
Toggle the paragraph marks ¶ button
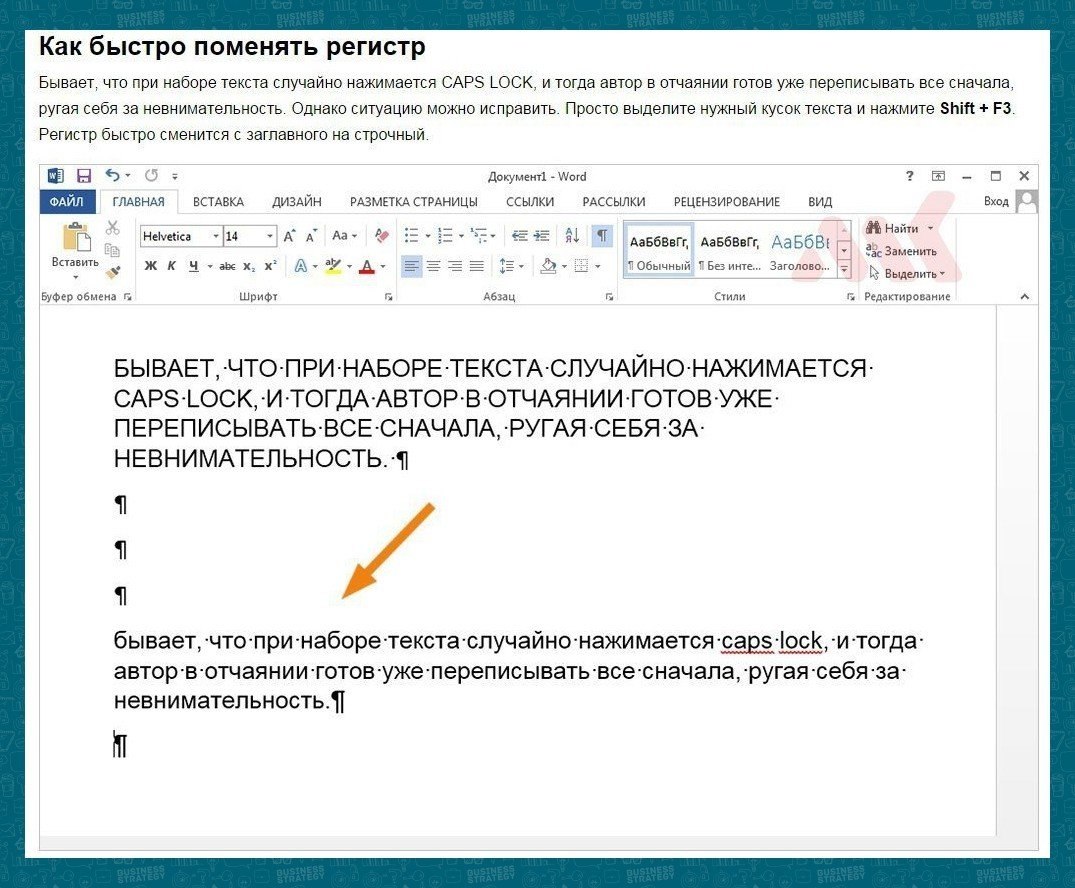click(x=601, y=236)
